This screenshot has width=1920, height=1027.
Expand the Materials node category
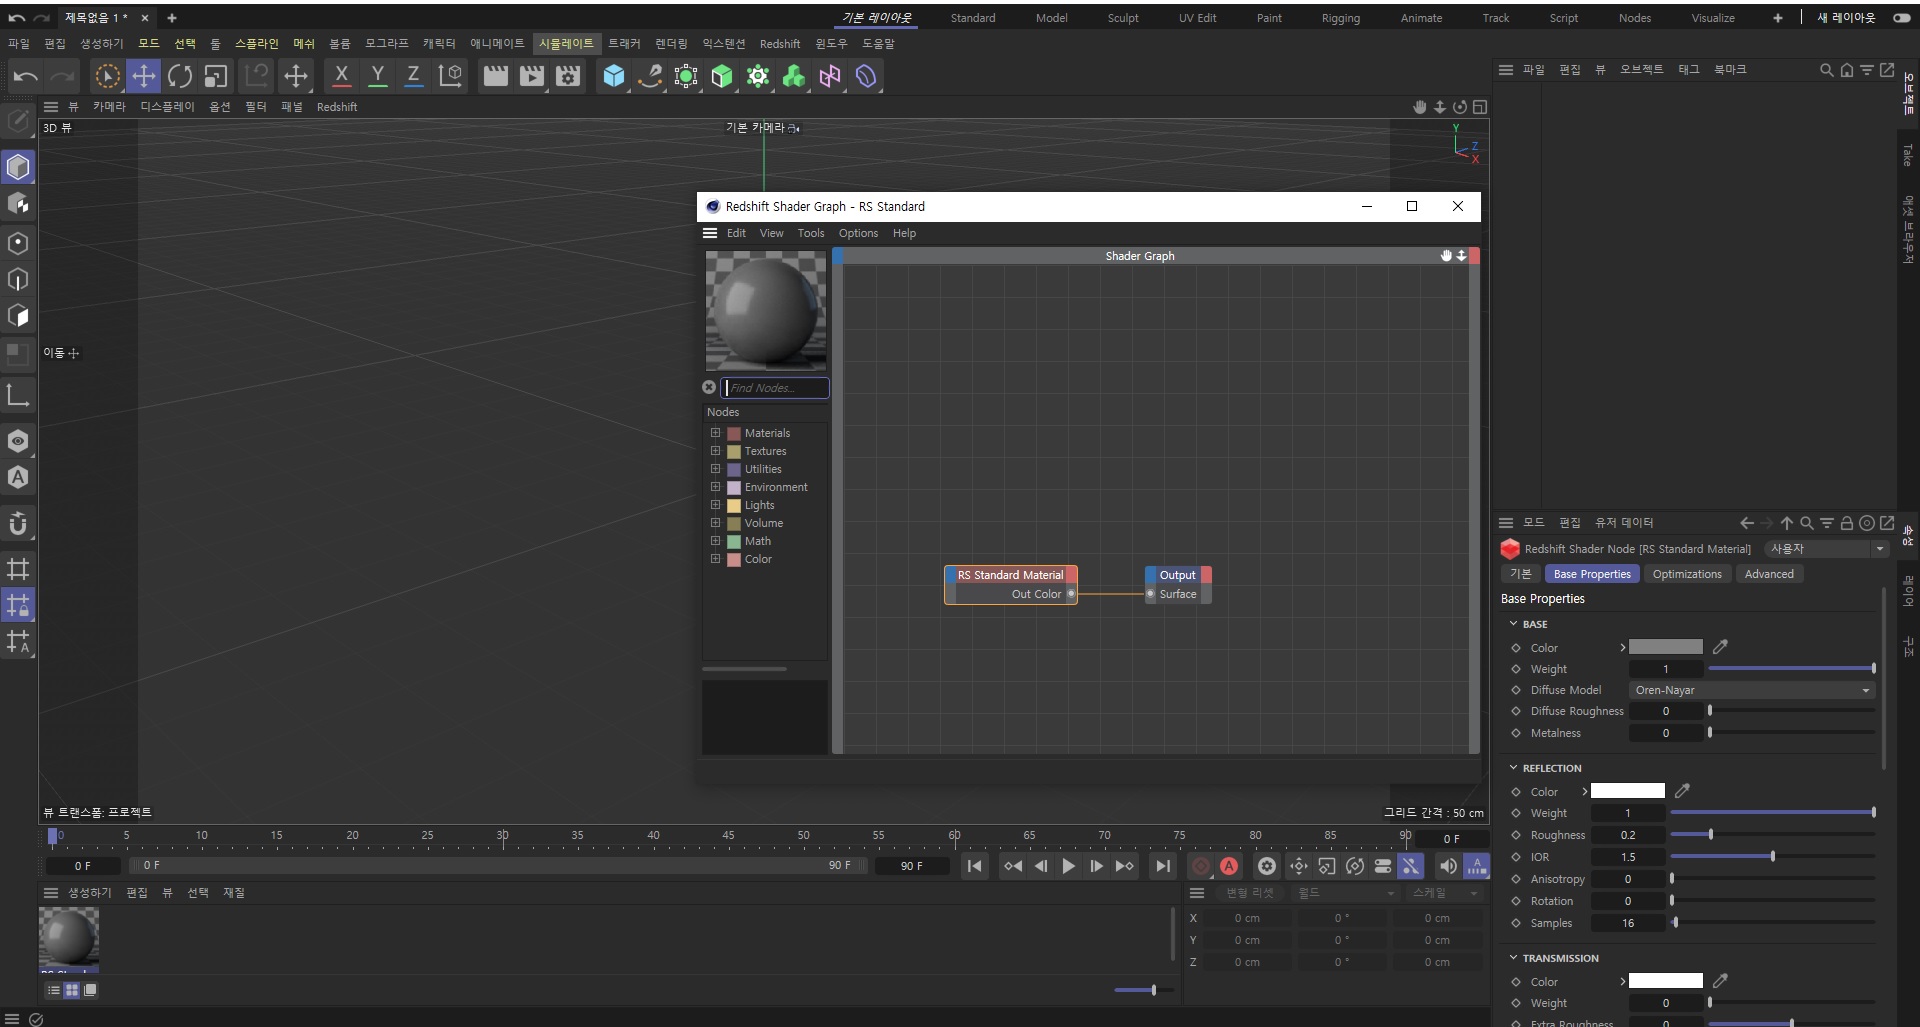pos(715,433)
